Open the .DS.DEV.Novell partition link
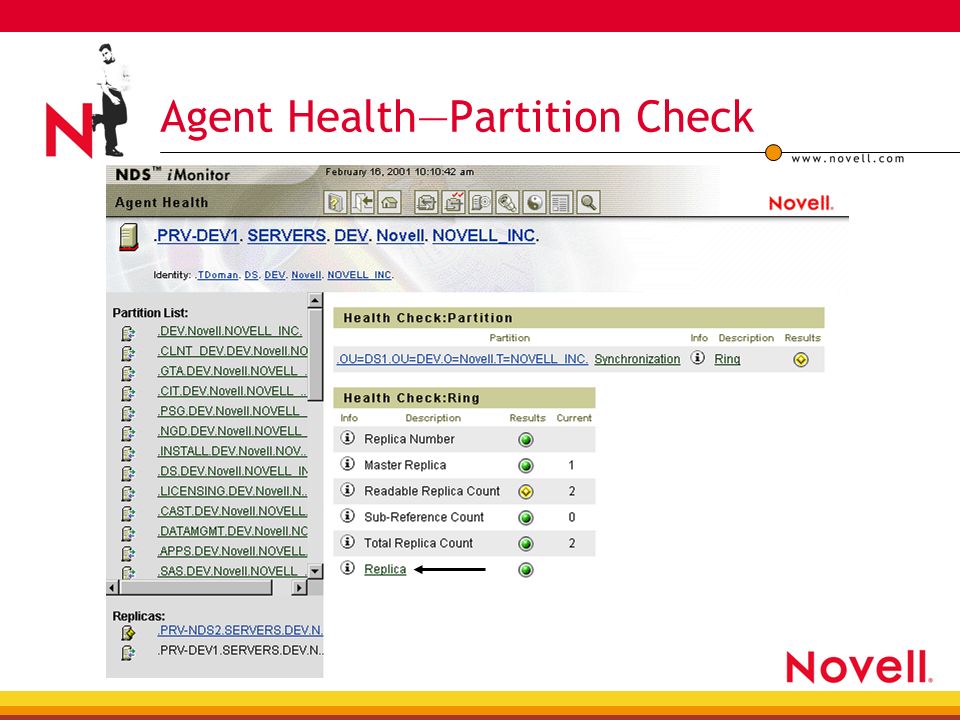This screenshot has width=960, height=720. click(x=232, y=471)
